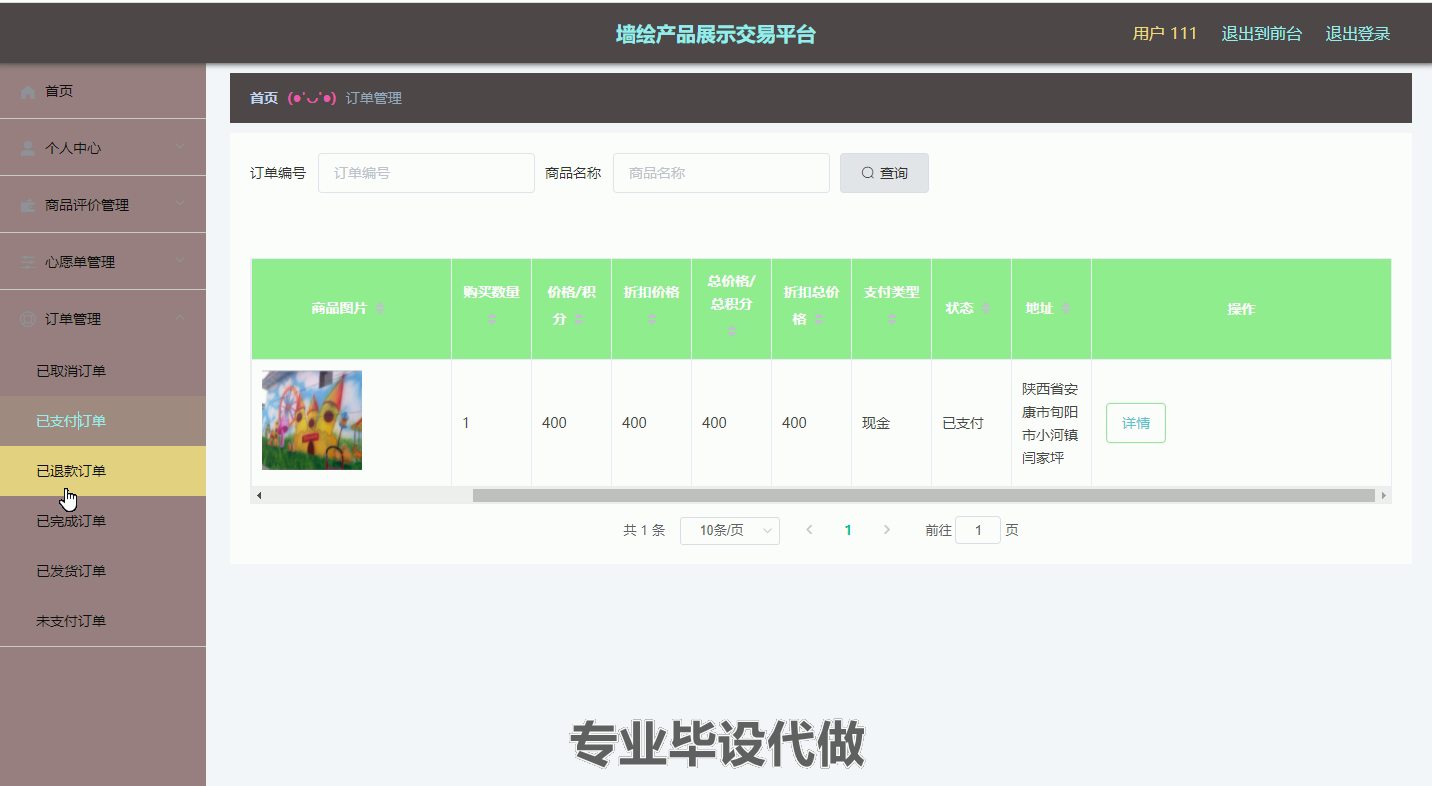Select 已取消订单 in sidebar
This screenshot has height=786, width=1432.
coord(103,371)
